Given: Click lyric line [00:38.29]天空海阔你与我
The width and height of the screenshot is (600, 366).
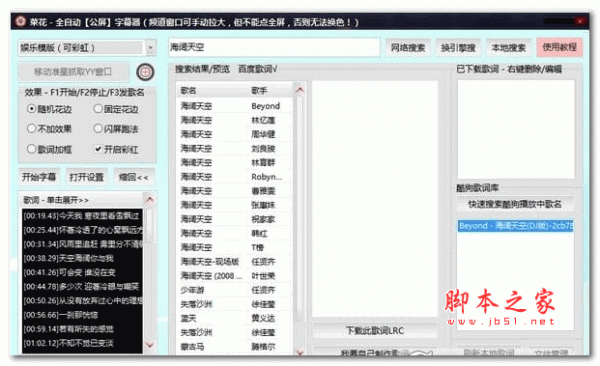Looking at the screenshot, I should coord(82,258).
